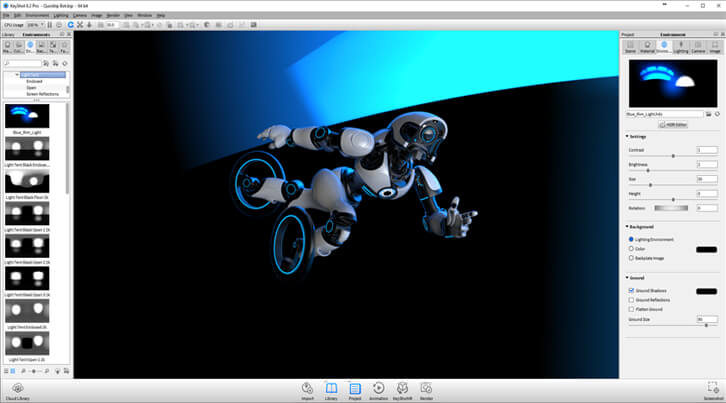Toggle the Project panel icon

(x=355, y=388)
